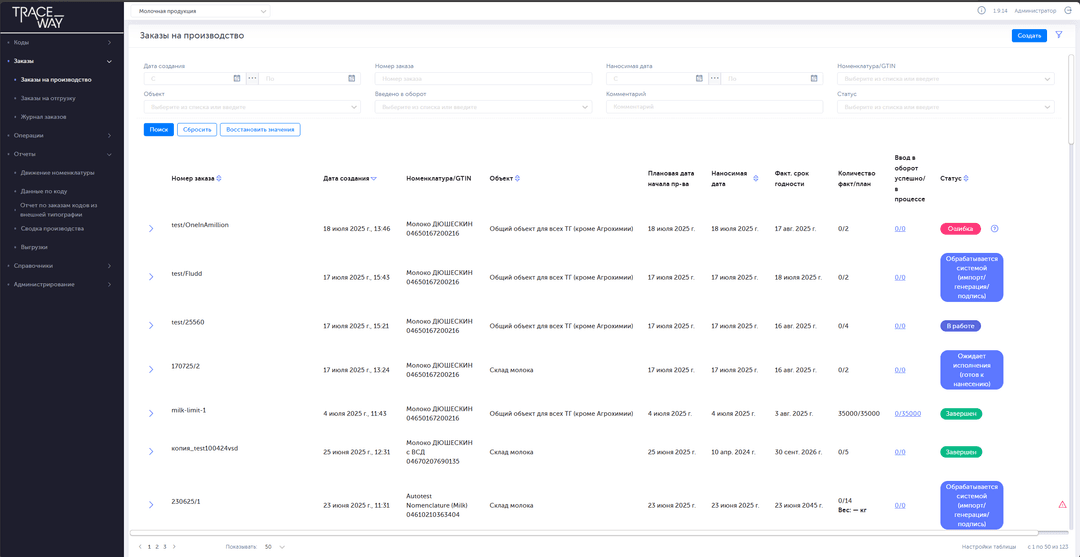The image size is (1080, 557).
Task: Open Настройки таблицы link
Action: point(989,547)
